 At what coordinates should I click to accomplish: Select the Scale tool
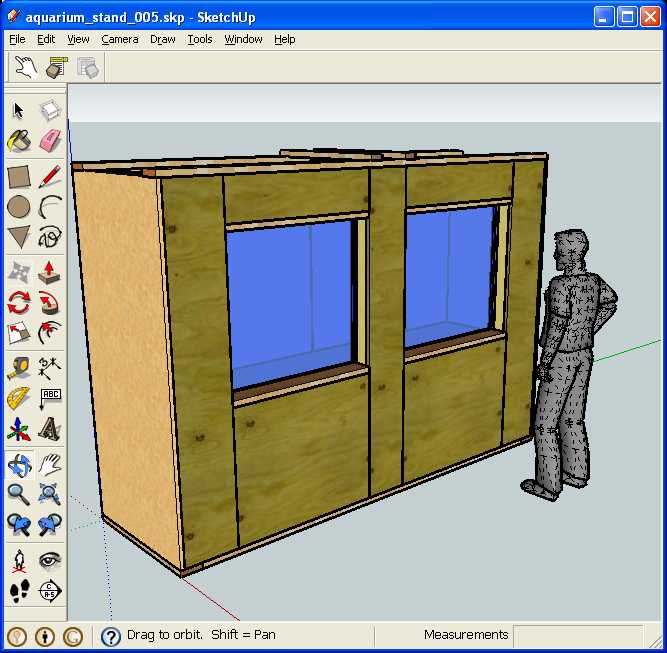point(19,332)
